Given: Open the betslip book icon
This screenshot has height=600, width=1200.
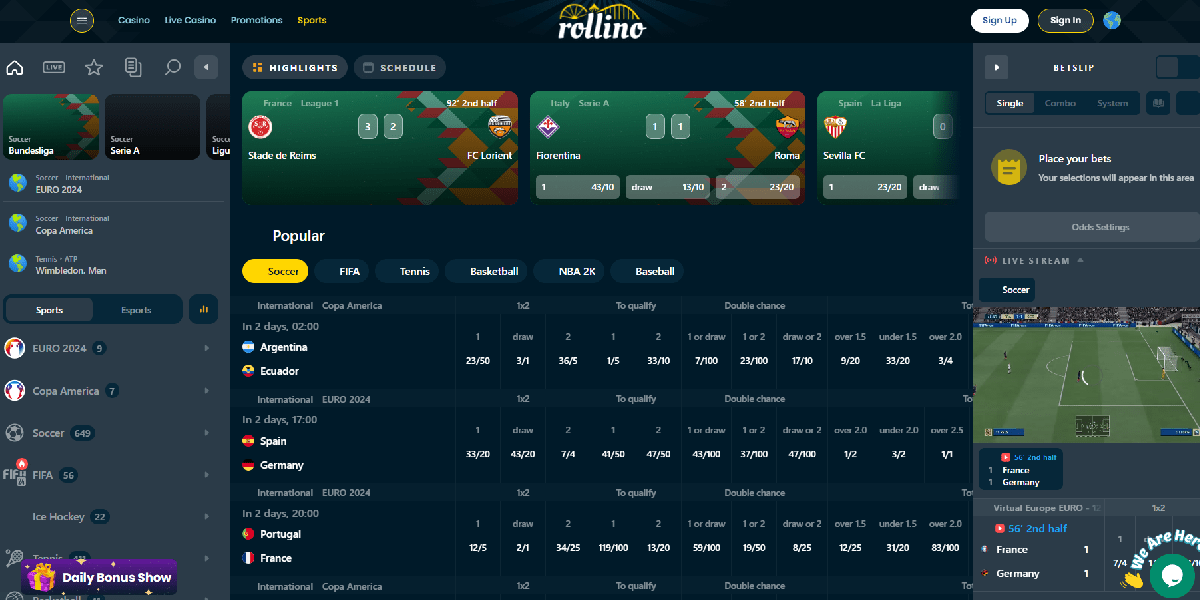Looking at the screenshot, I should click(x=1158, y=103).
